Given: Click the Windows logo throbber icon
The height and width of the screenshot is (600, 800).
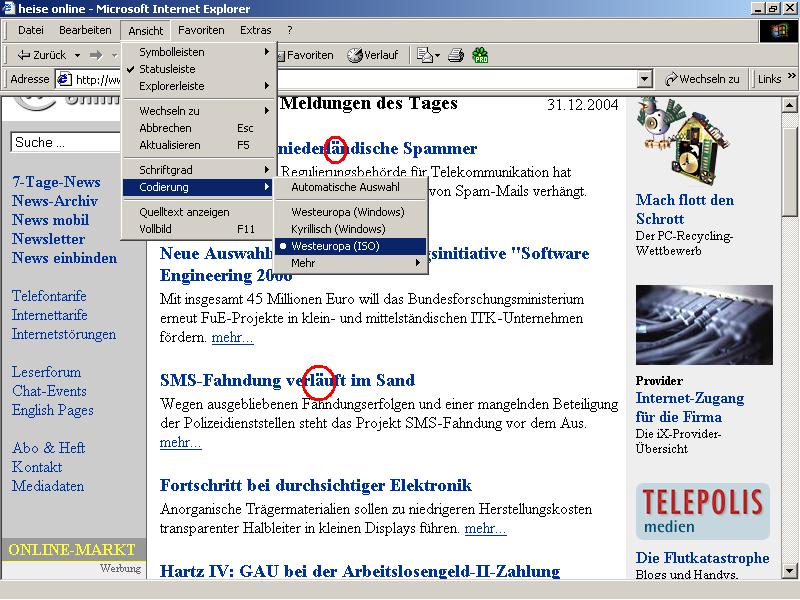Looking at the screenshot, I should (x=778, y=31).
